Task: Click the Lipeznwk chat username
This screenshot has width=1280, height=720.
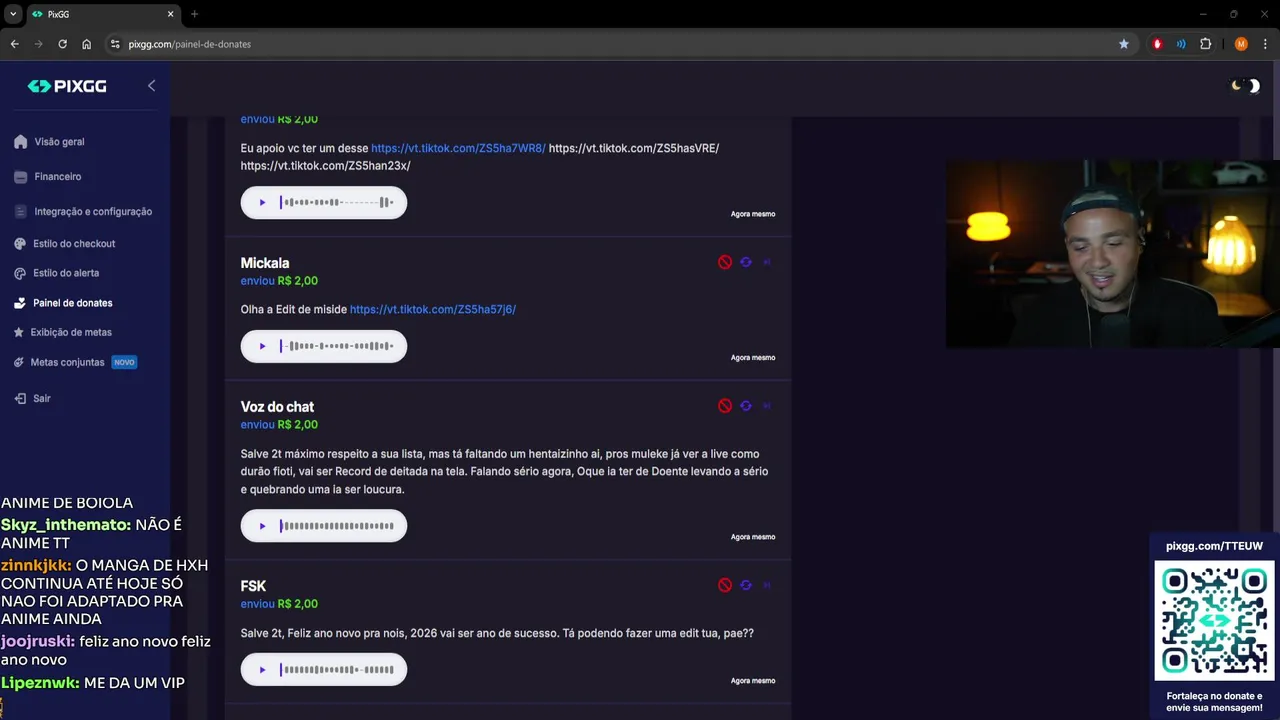Action: pyautogui.click(x=40, y=683)
